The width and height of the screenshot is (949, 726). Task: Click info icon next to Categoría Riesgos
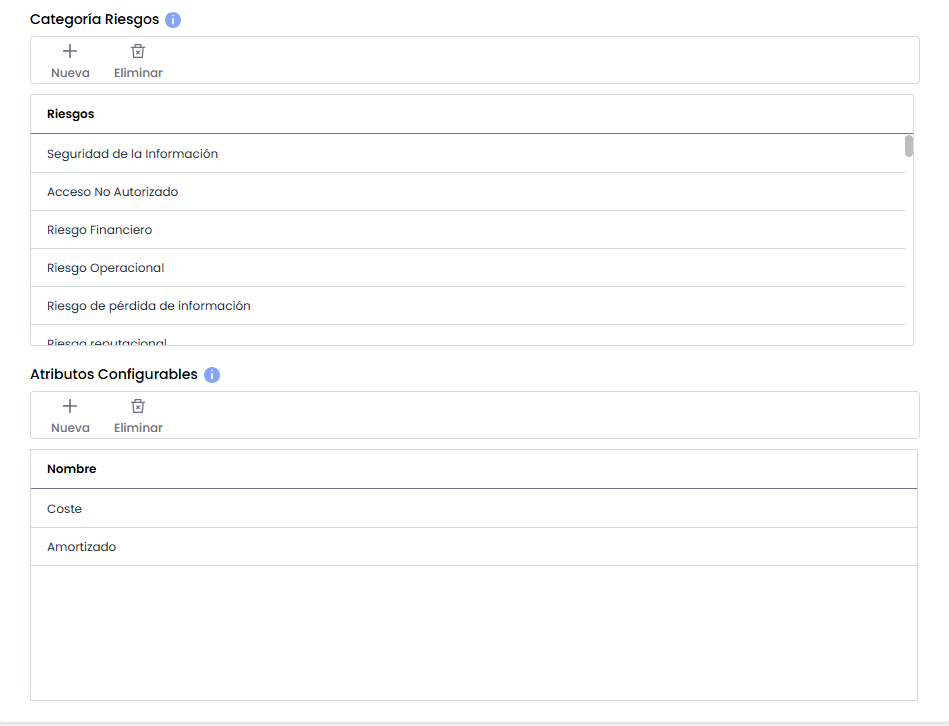[173, 20]
